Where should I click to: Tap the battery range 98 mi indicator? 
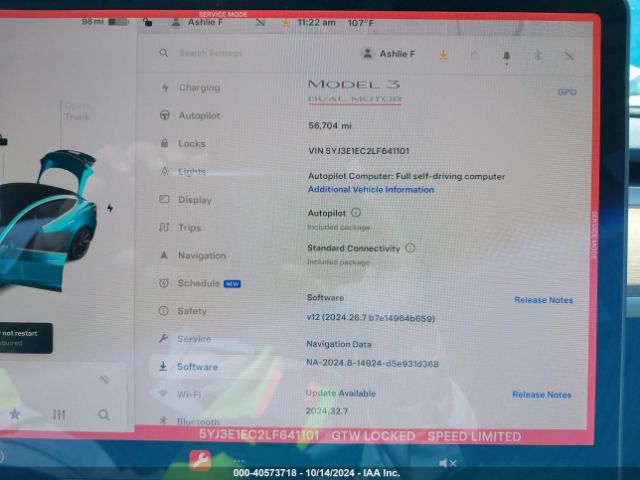pos(105,21)
